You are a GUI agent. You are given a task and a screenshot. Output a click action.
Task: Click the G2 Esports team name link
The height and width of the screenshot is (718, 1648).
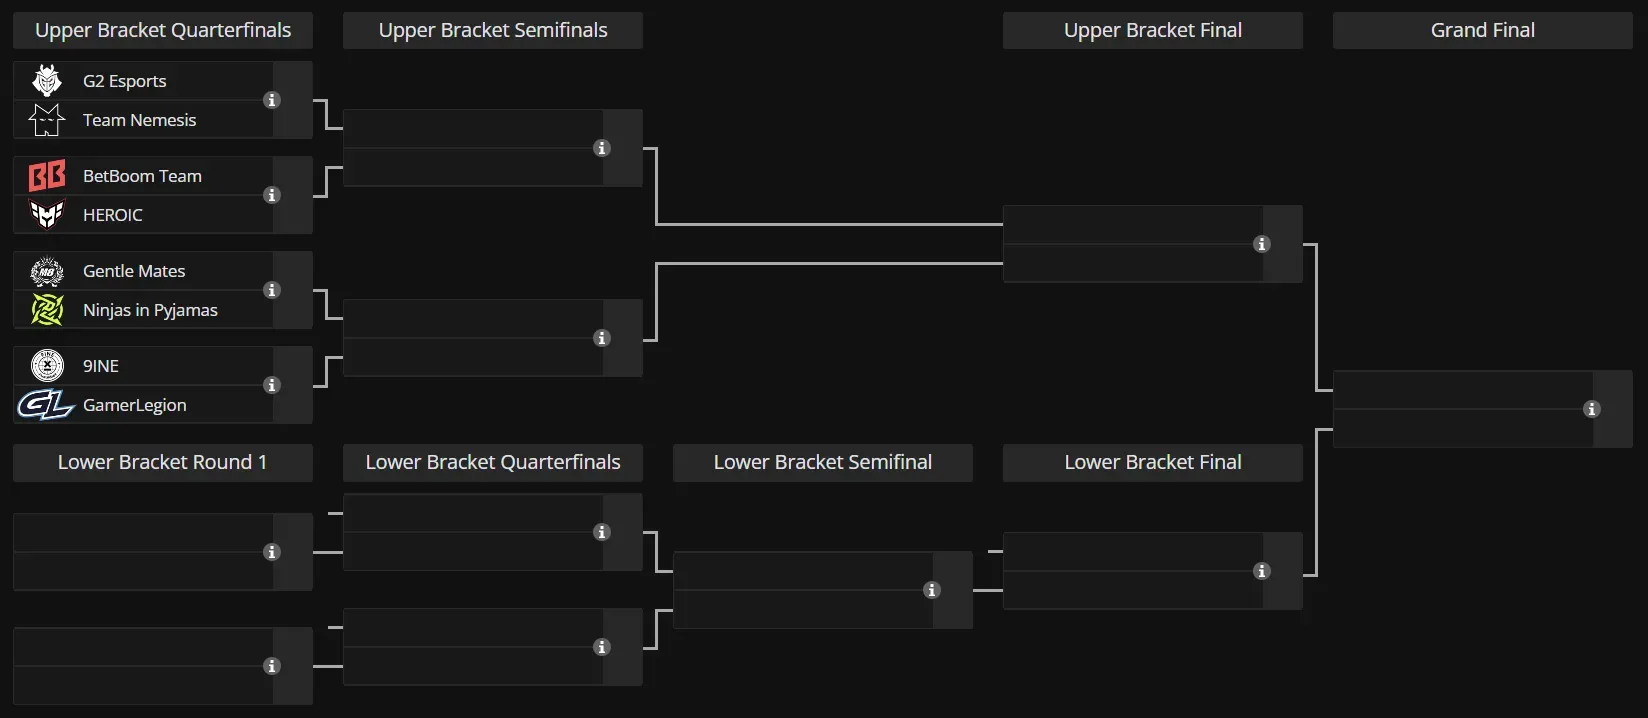tap(124, 80)
